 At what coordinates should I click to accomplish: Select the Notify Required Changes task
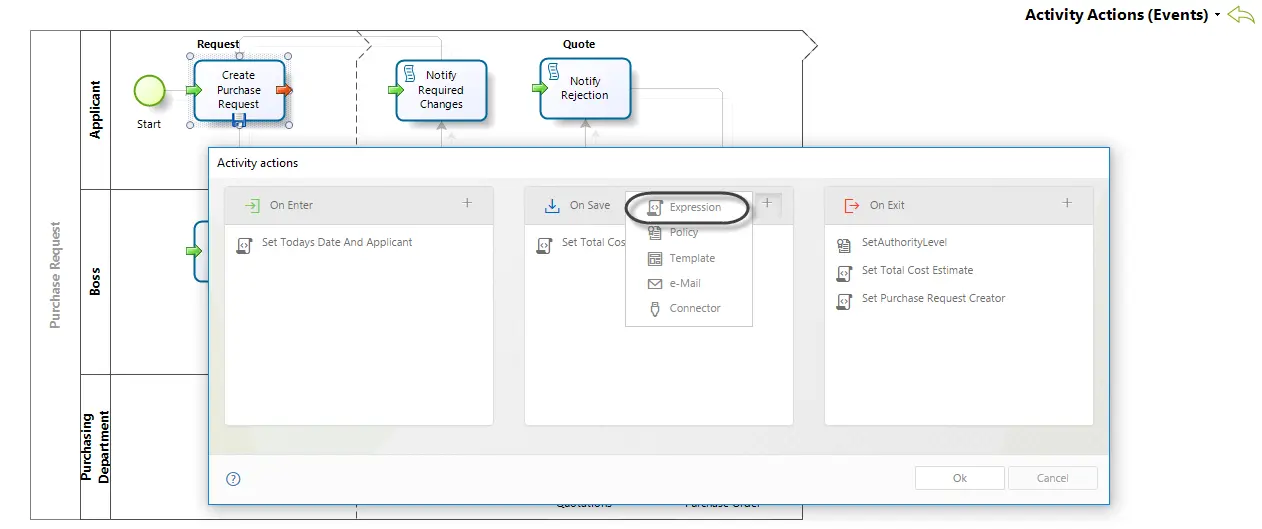coord(441,90)
